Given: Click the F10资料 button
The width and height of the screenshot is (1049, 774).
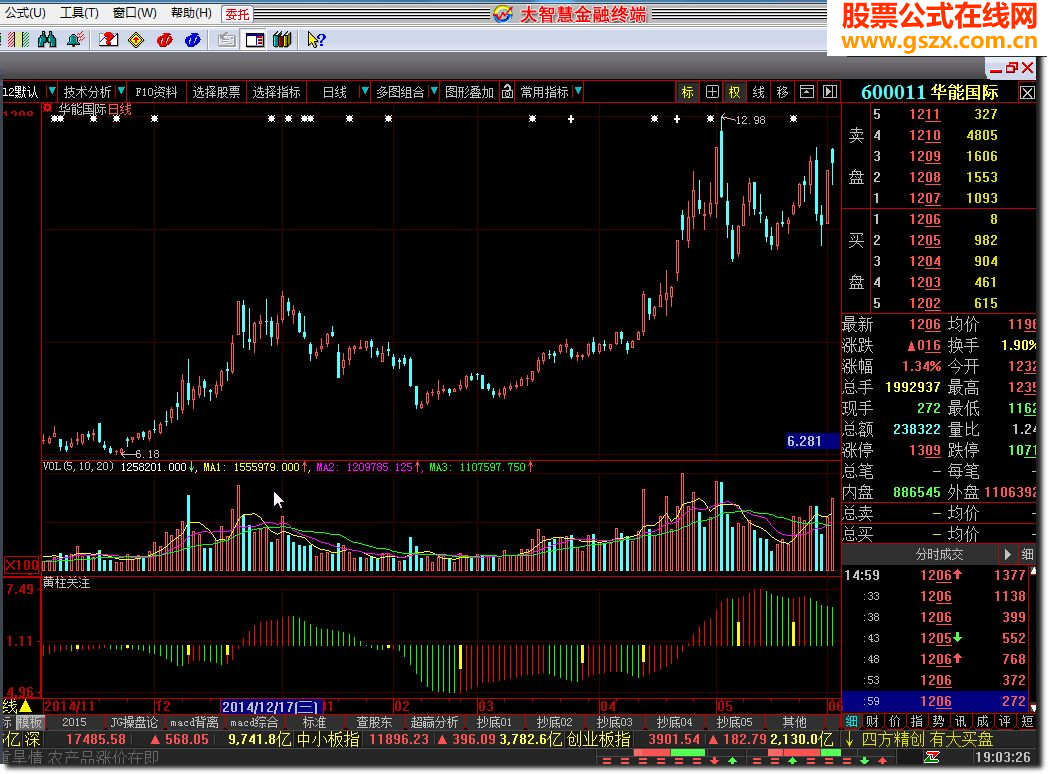Looking at the screenshot, I should click(157, 92).
